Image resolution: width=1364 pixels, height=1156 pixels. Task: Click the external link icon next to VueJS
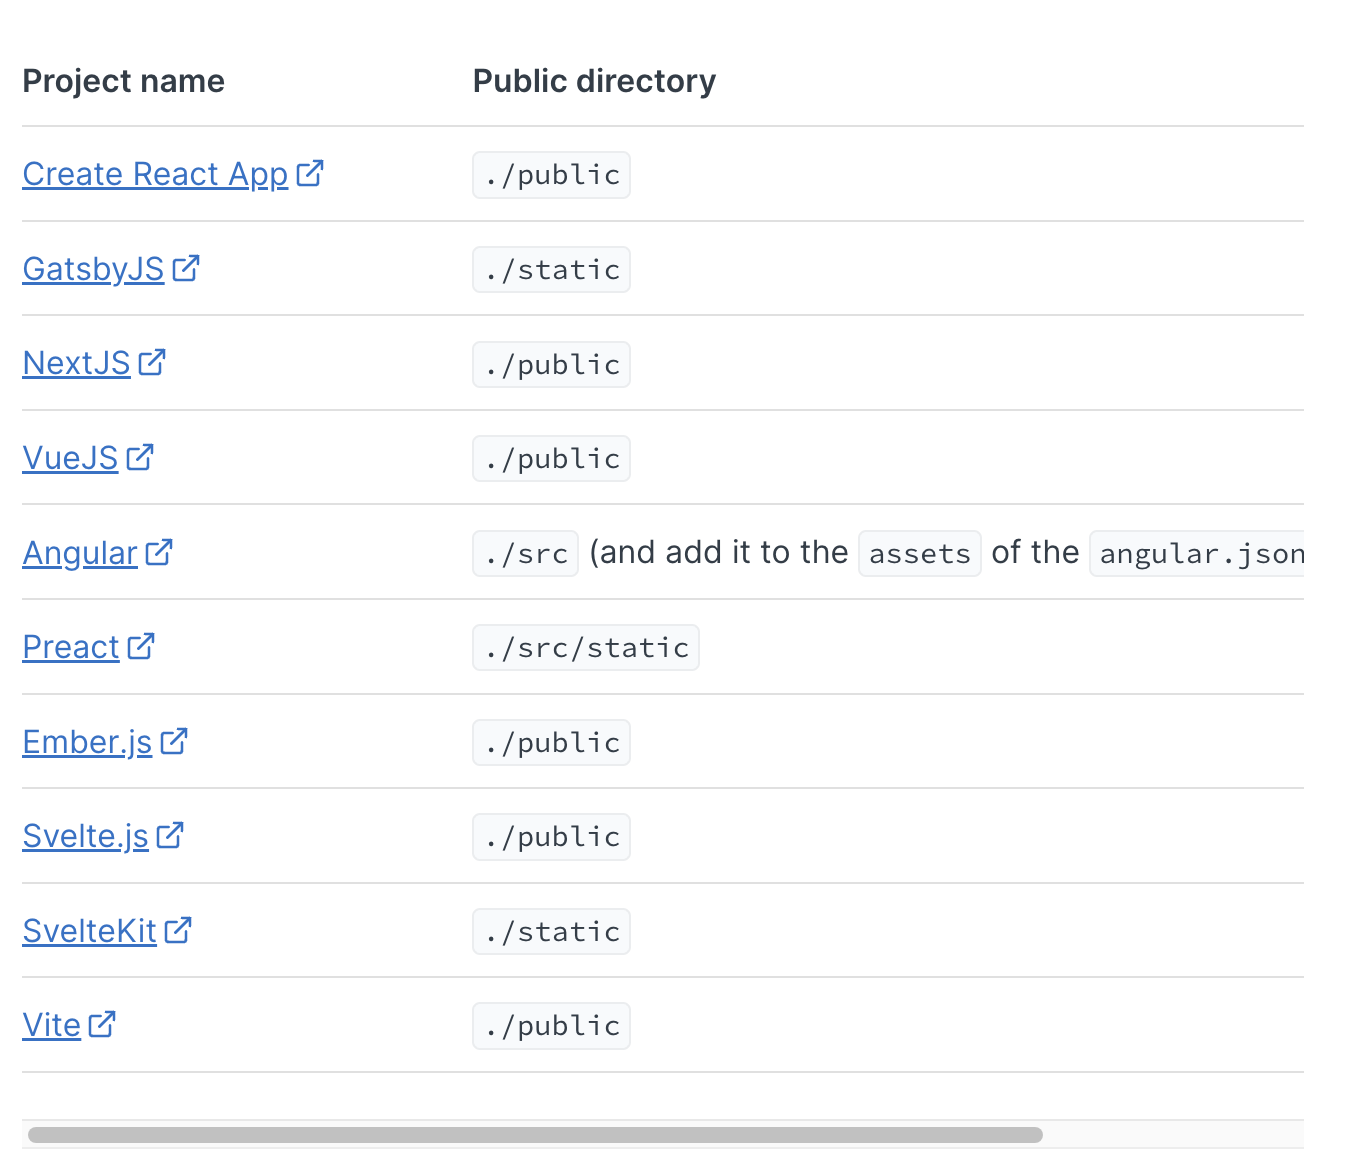(139, 455)
